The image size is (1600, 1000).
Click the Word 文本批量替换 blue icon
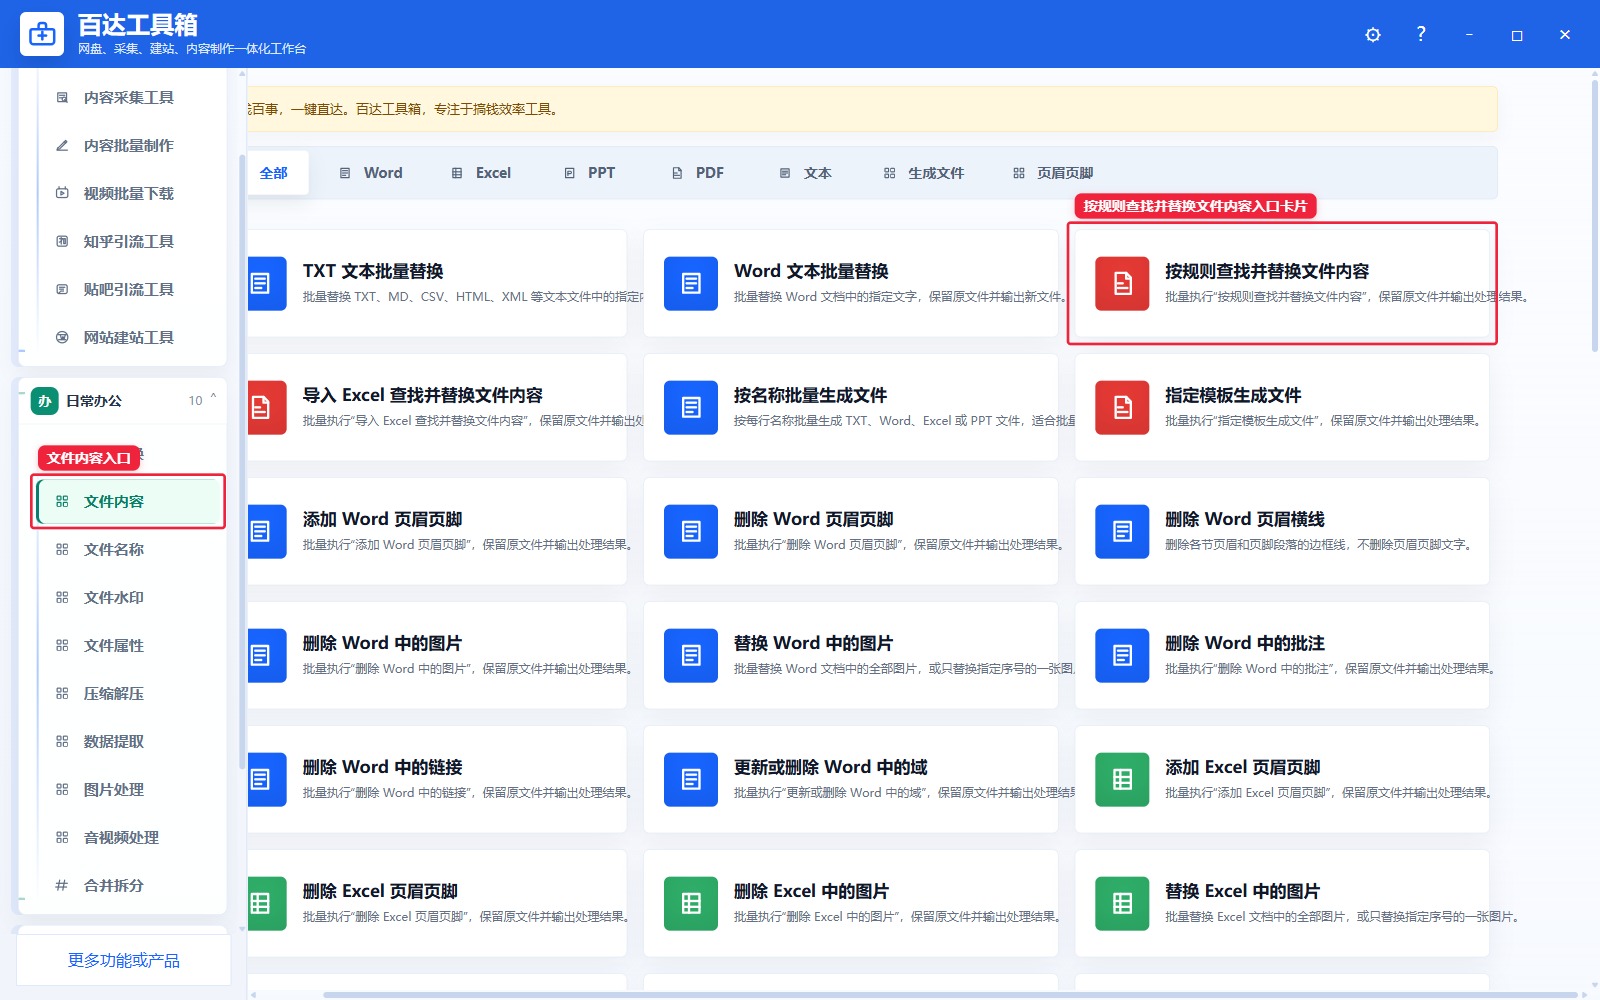pyautogui.click(x=691, y=284)
